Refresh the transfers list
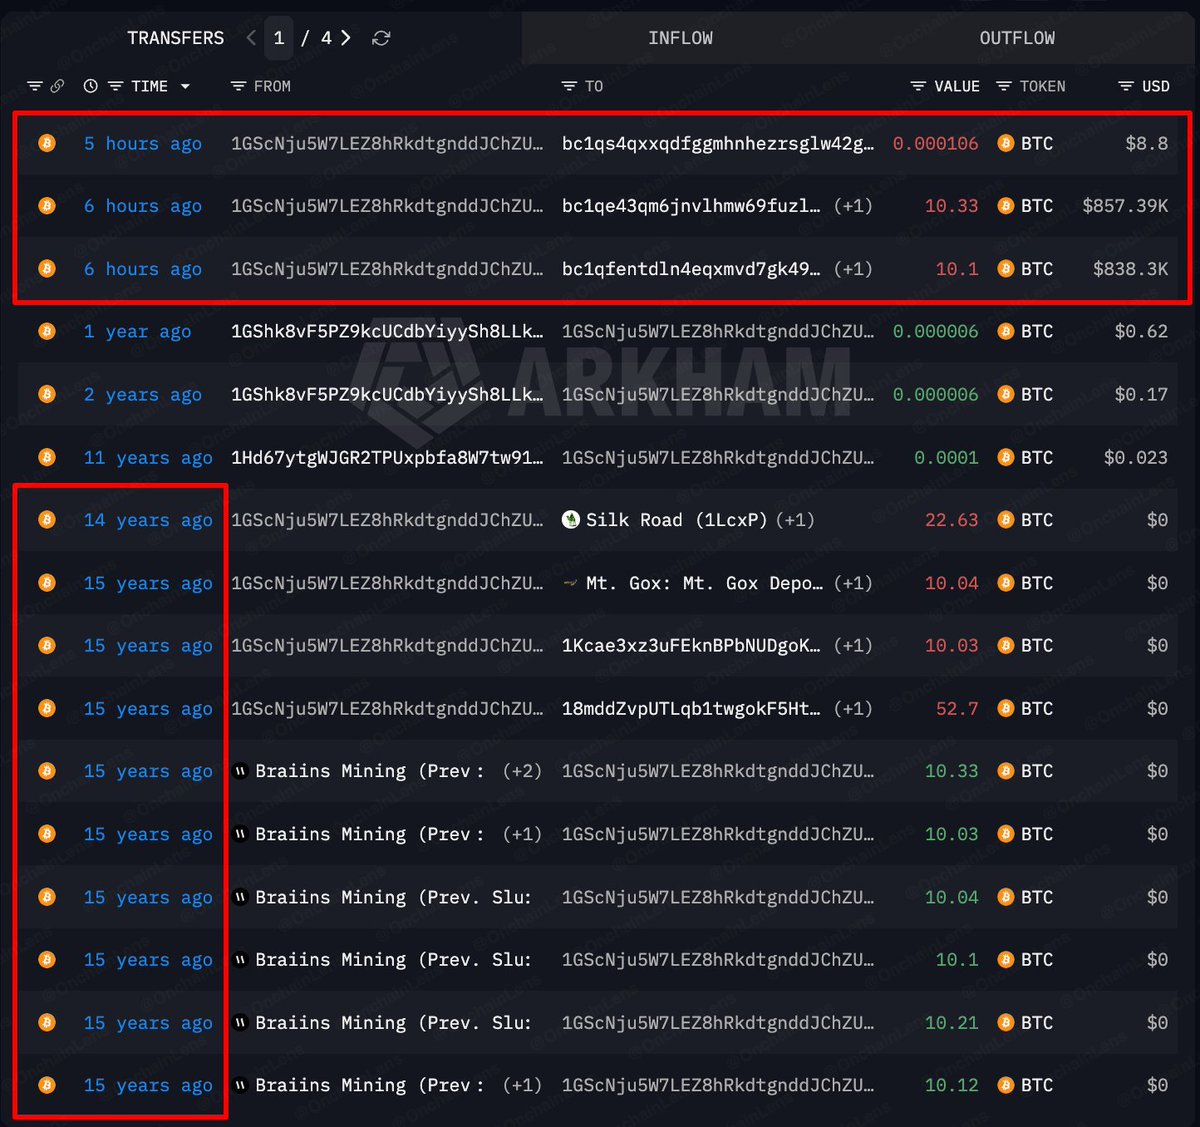Image resolution: width=1200 pixels, height=1127 pixels. click(x=381, y=38)
